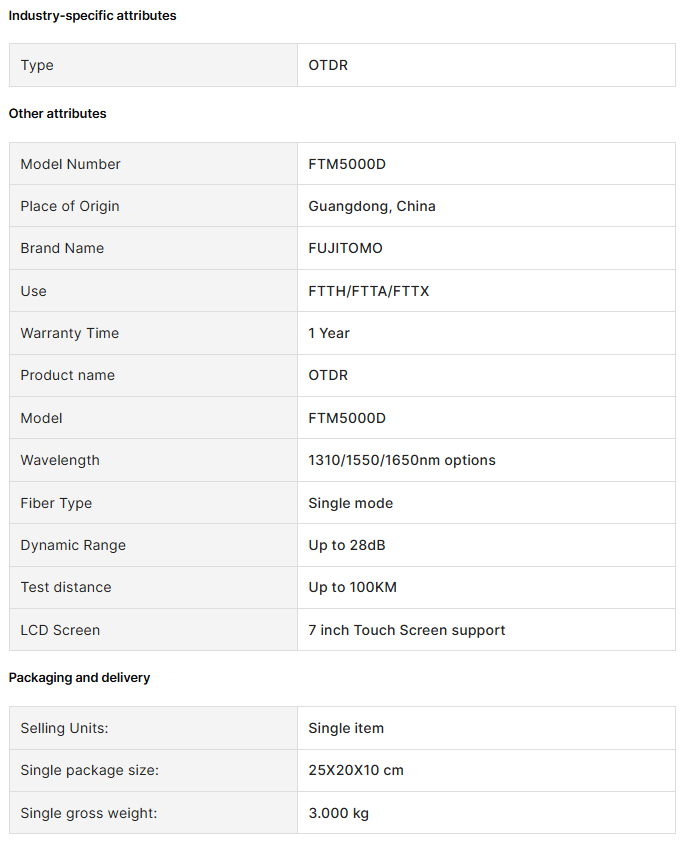This screenshot has height=844, width=686.
Task: Click the Dynamic Range label cell
Action: pyautogui.click(x=153, y=545)
